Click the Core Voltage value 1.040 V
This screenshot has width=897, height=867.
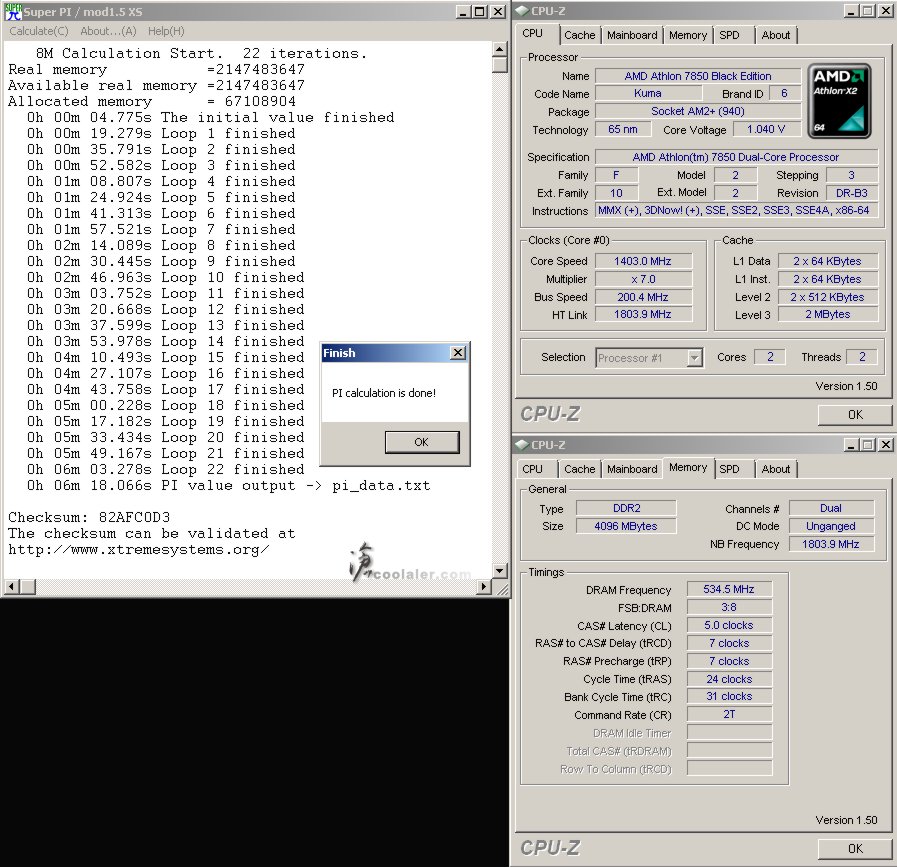(x=766, y=129)
